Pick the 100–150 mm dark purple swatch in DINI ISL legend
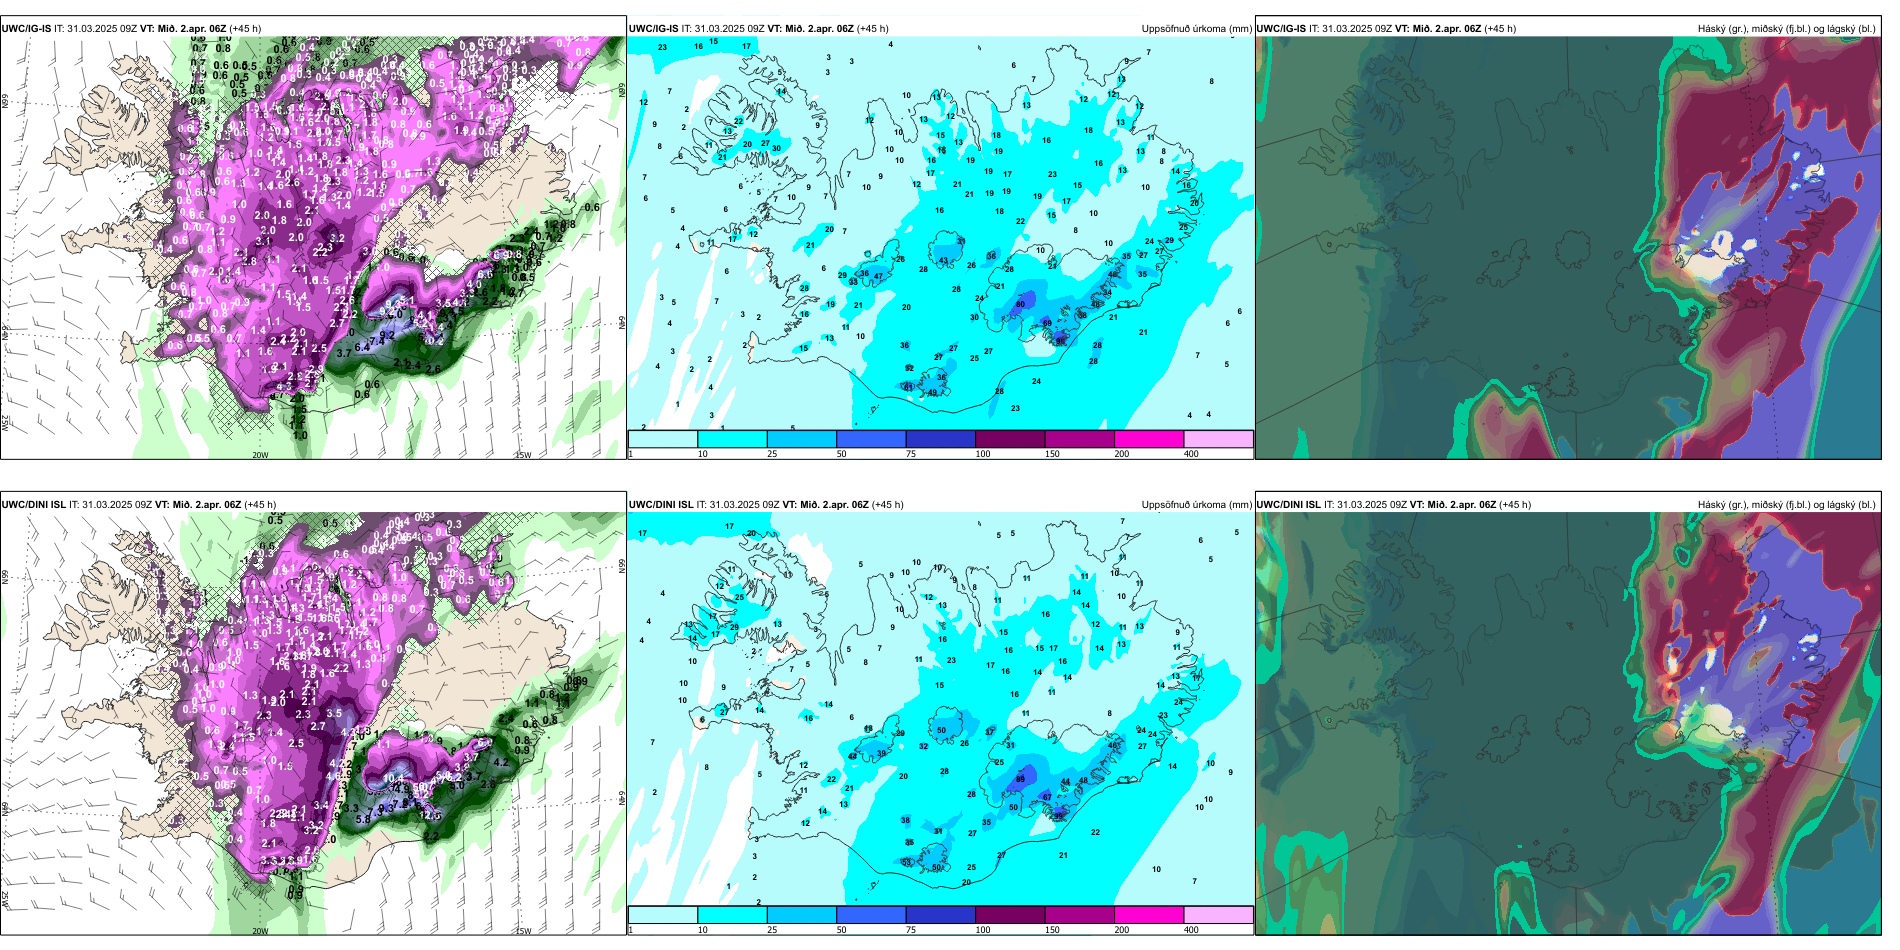Image resolution: width=1900 pixels, height=950 pixels. 1010,915
